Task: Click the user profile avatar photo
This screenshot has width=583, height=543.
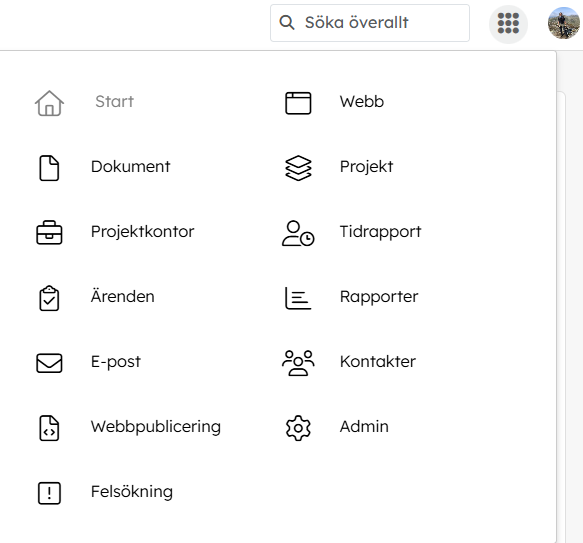Action: point(564,23)
